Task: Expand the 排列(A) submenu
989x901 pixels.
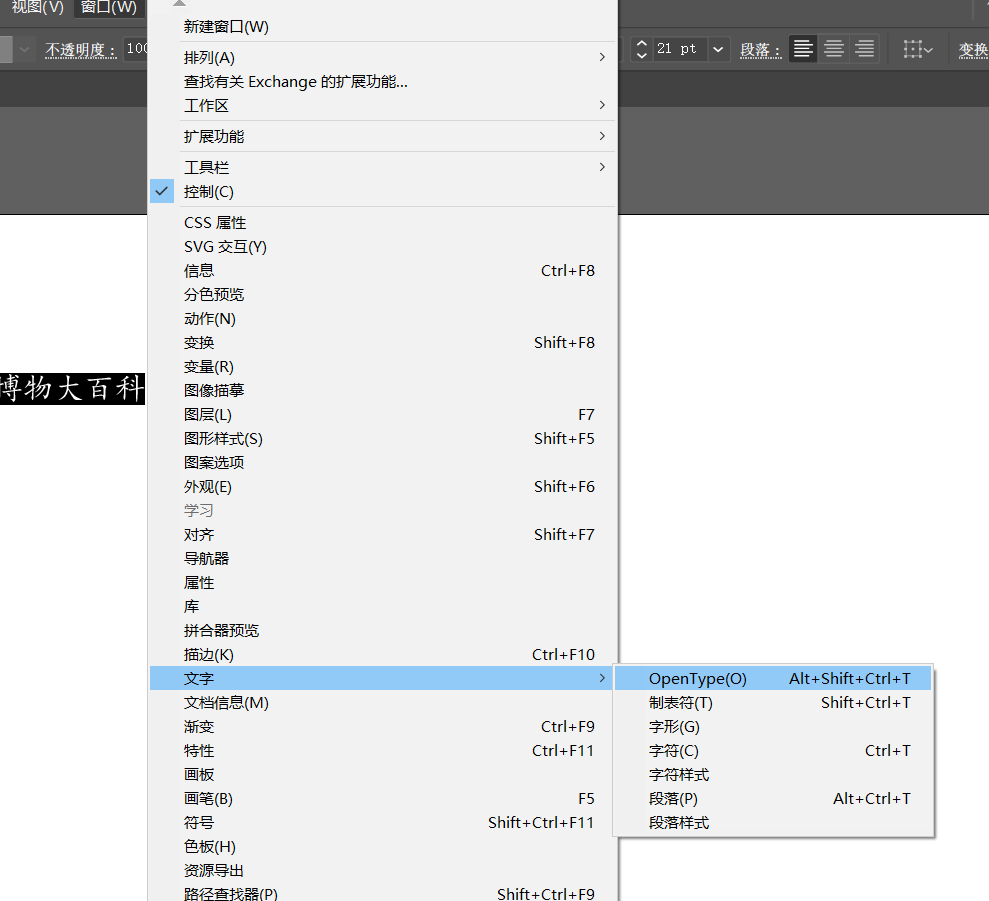Action: click(x=382, y=57)
